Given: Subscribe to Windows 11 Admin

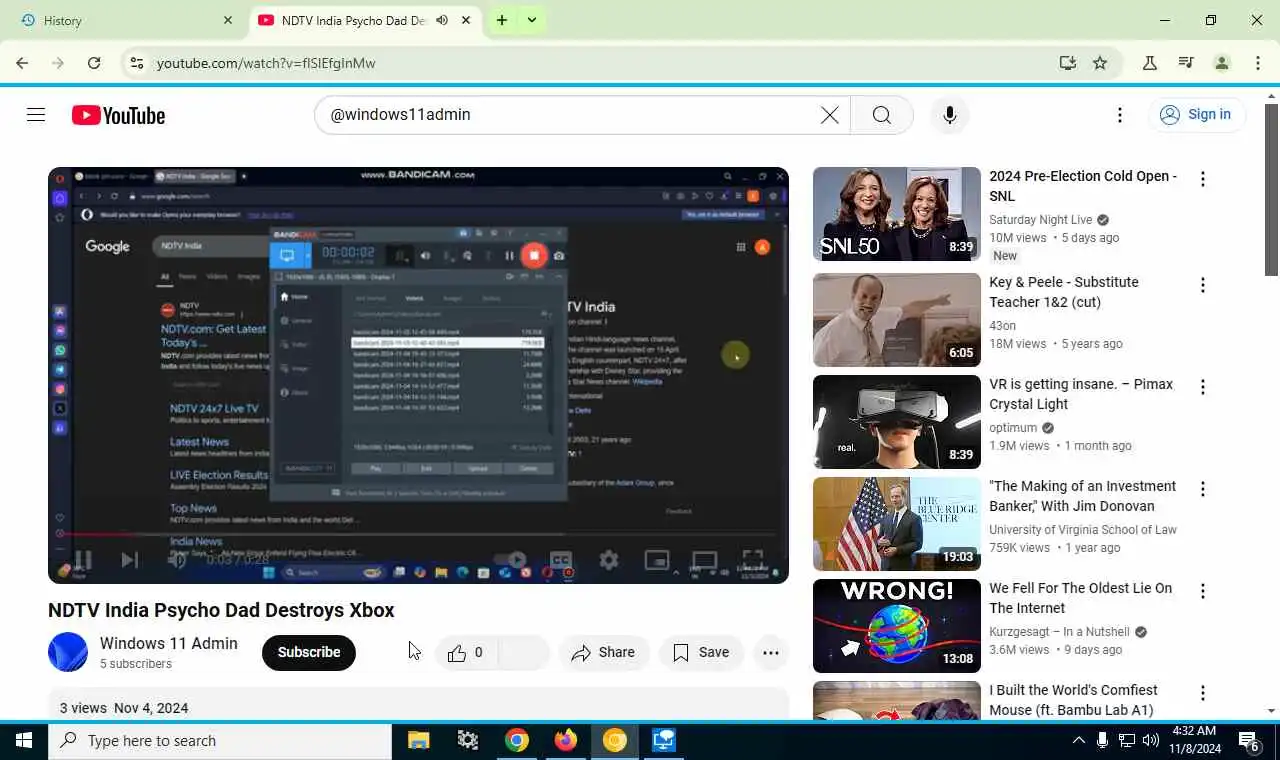Looking at the screenshot, I should 309,653.
